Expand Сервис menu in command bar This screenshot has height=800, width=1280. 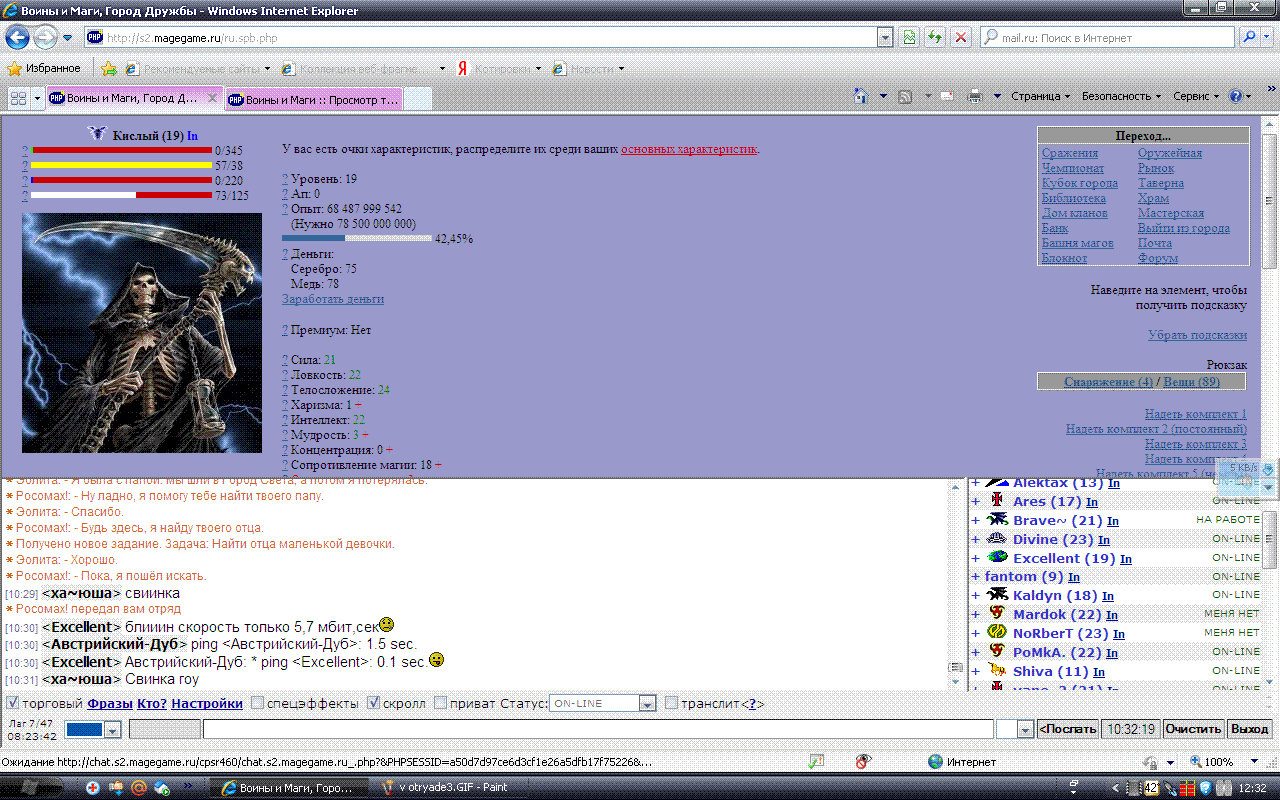pyautogui.click(x=1196, y=96)
